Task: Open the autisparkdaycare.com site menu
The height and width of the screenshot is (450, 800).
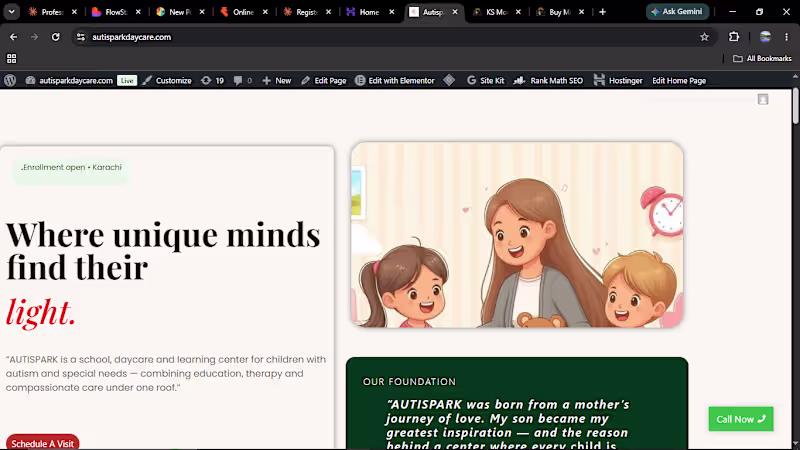Action: [69, 81]
